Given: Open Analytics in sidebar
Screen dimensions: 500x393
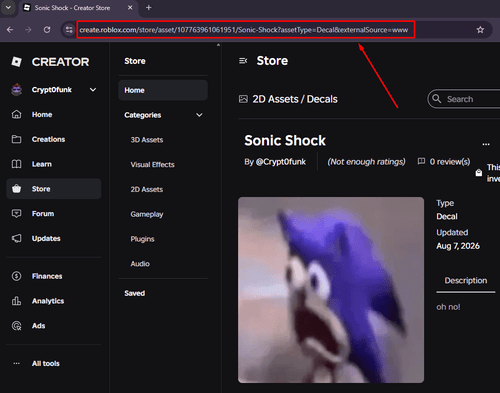Looking at the screenshot, I should 48,301.
